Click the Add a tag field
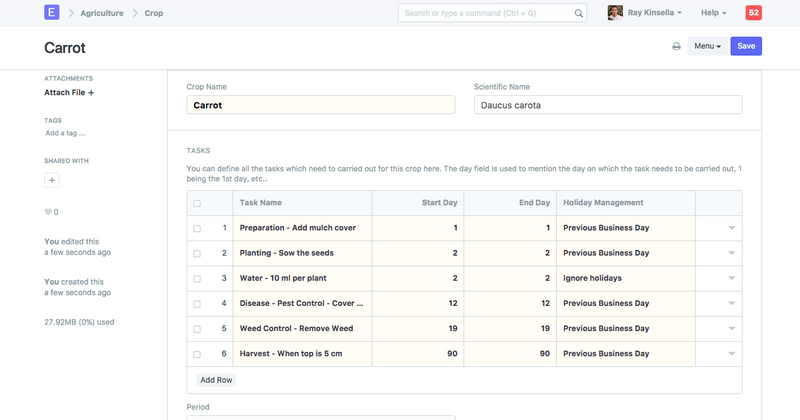Viewport: 800px width, 420px height. pos(66,133)
